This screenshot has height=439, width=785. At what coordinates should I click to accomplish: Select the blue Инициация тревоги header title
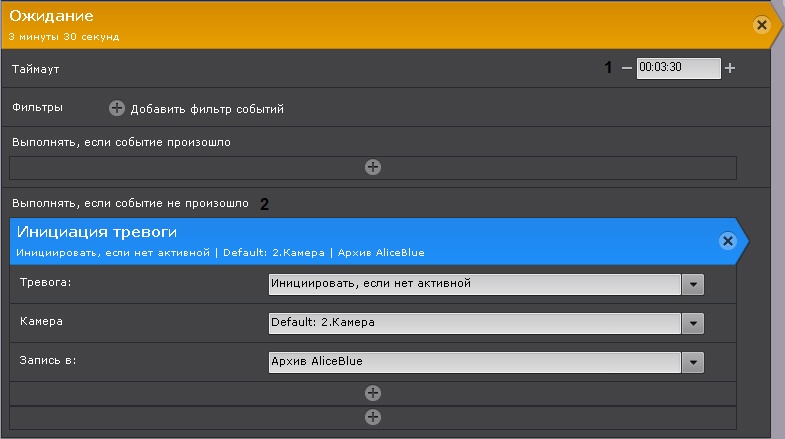(x=97, y=232)
